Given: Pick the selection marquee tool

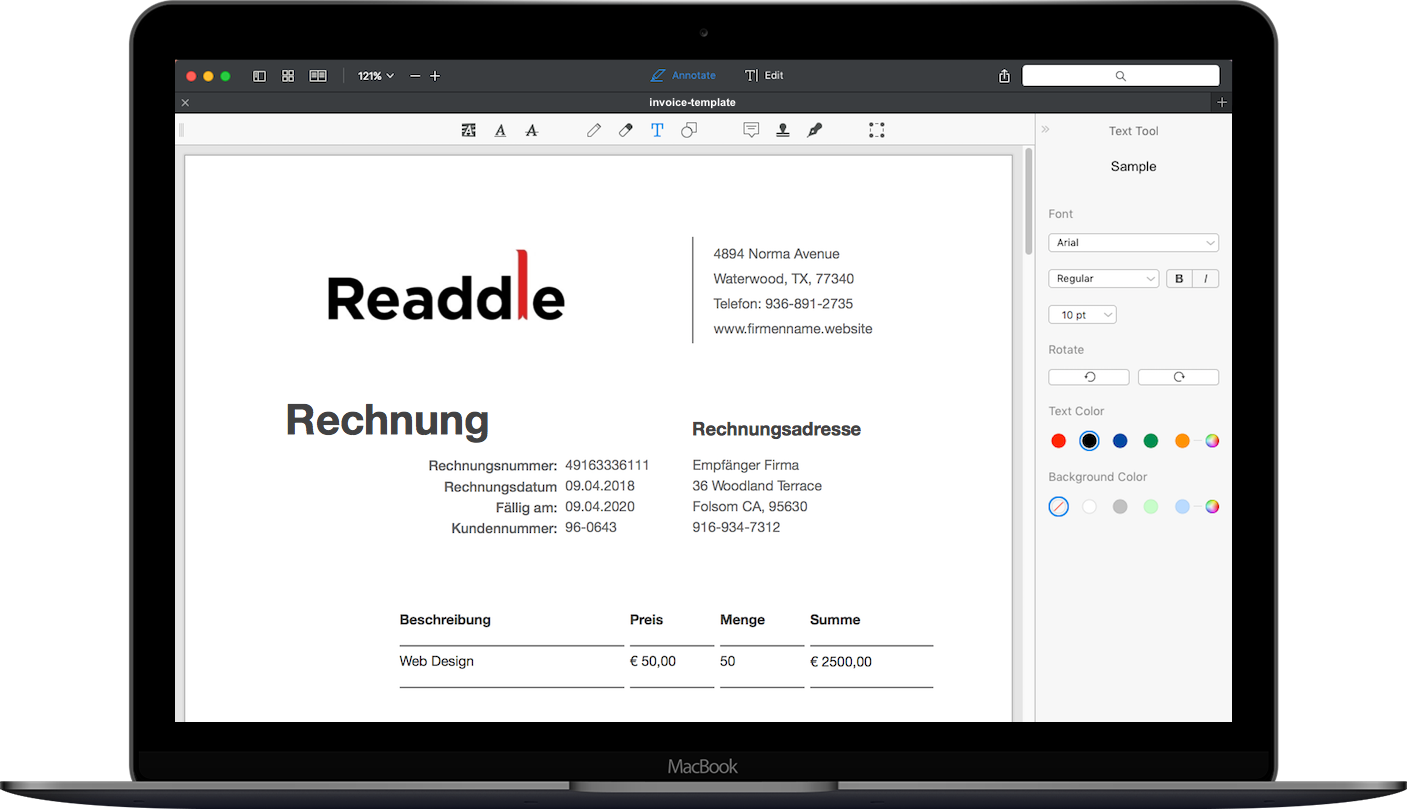Looking at the screenshot, I should [877, 130].
